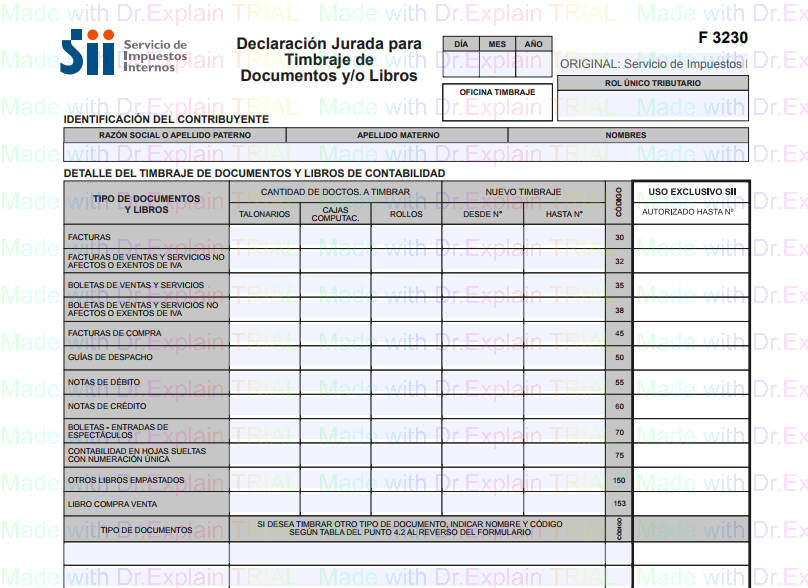Click the "CANTIDAD DE DOCTOS. A TIMBRAR" header
Viewport: 808px width, 588px height.
[335, 192]
